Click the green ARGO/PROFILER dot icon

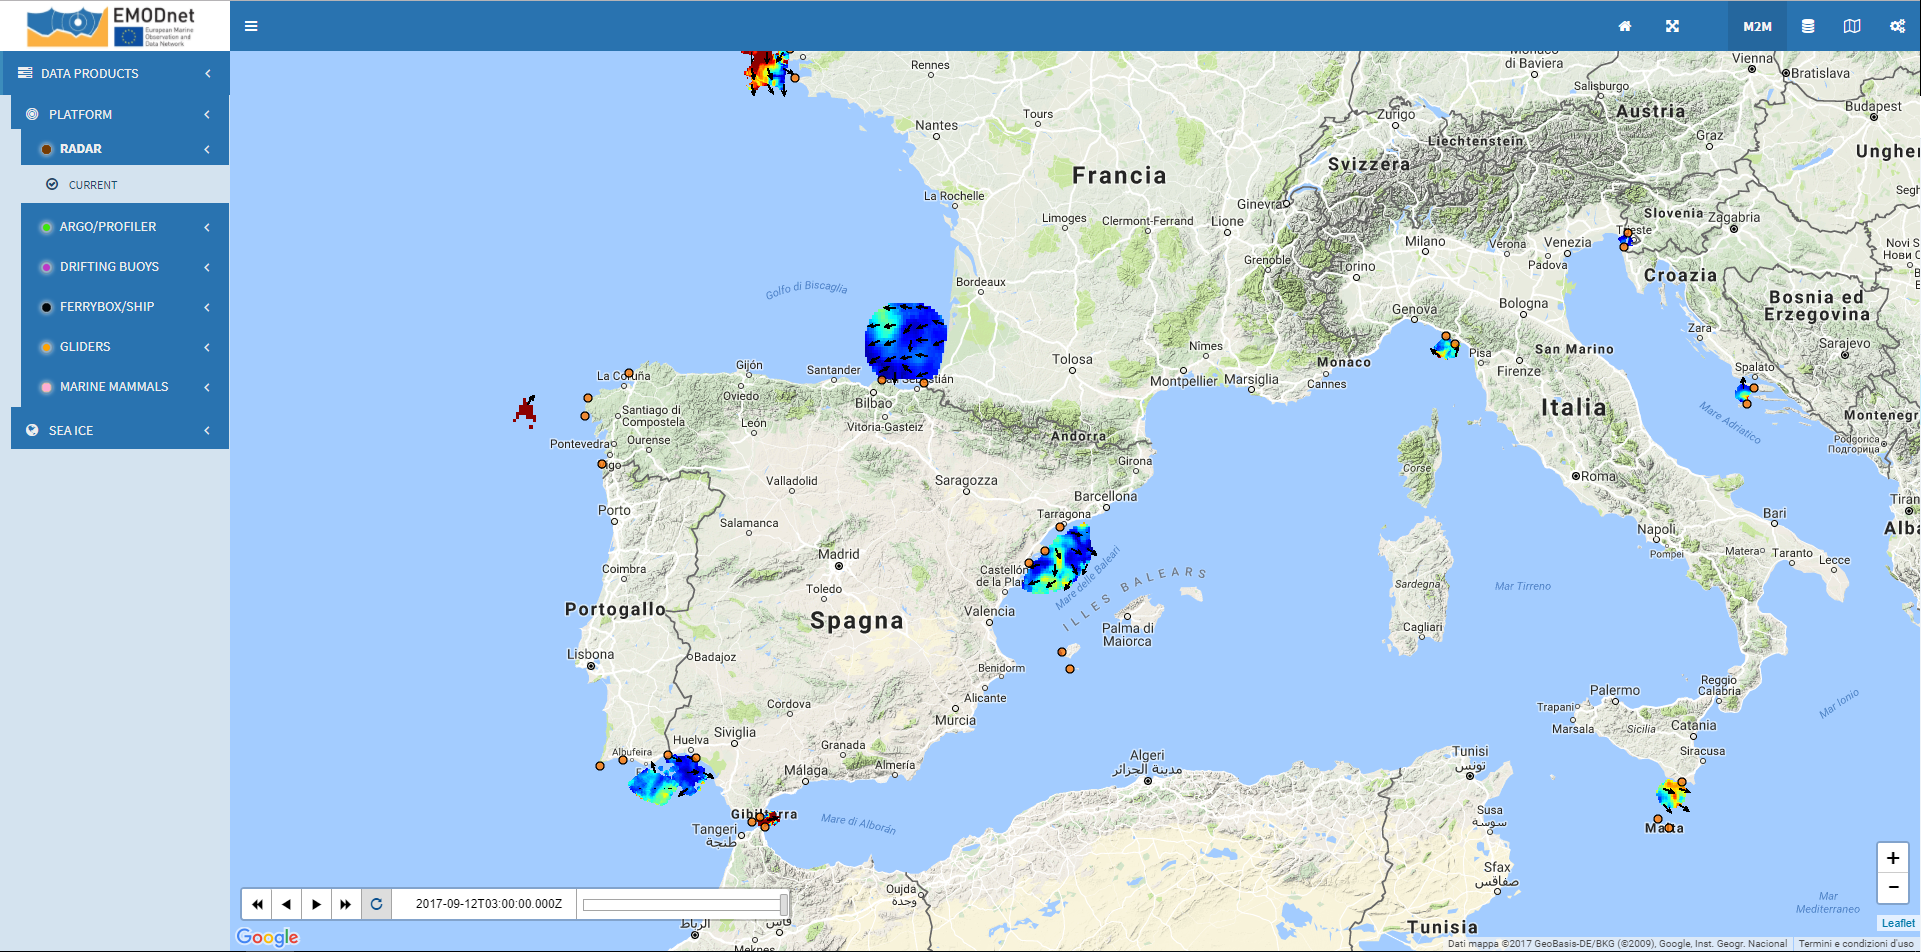pos(46,227)
